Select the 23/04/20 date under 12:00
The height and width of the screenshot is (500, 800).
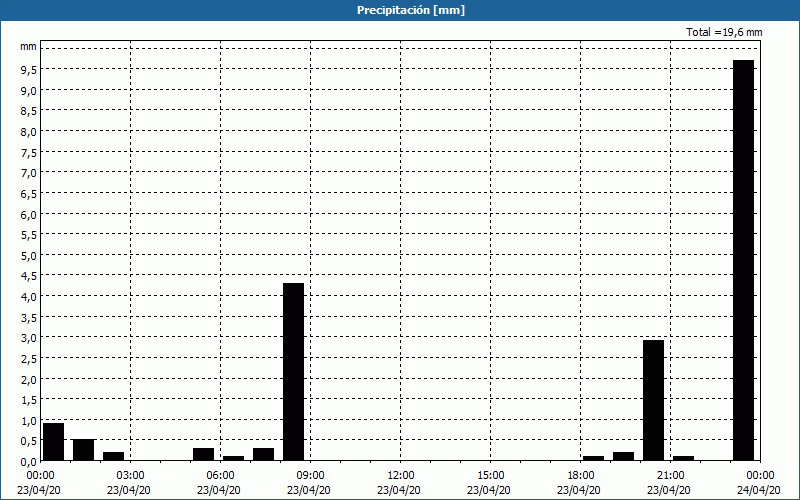[x=399, y=490]
